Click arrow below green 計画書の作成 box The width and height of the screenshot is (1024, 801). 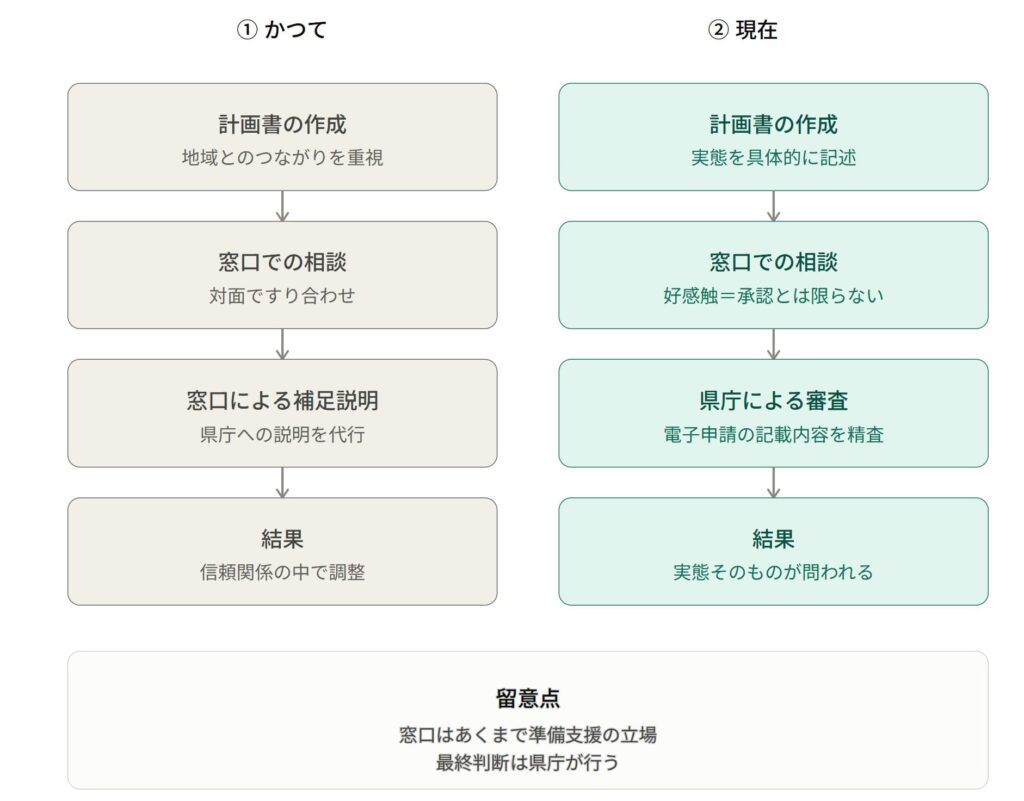773,206
